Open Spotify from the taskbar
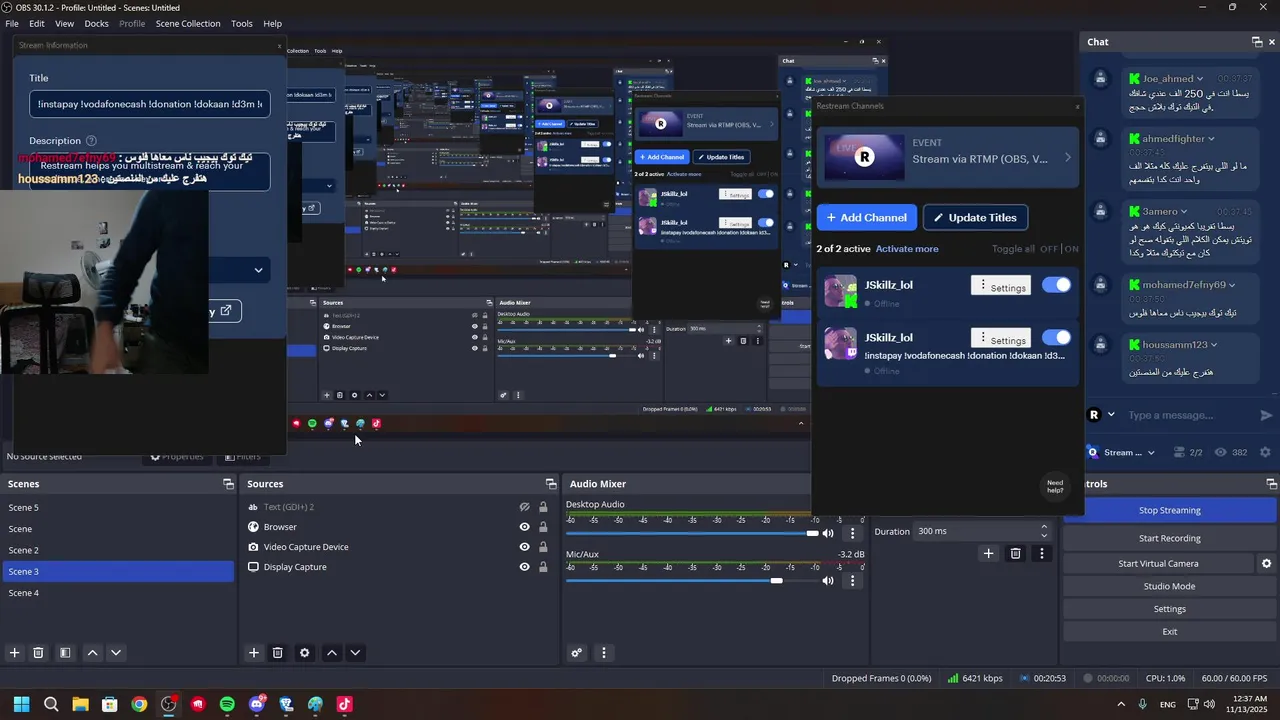The width and height of the screenshot is (1280, 720). pyautogui.click(x=227, y=704)
